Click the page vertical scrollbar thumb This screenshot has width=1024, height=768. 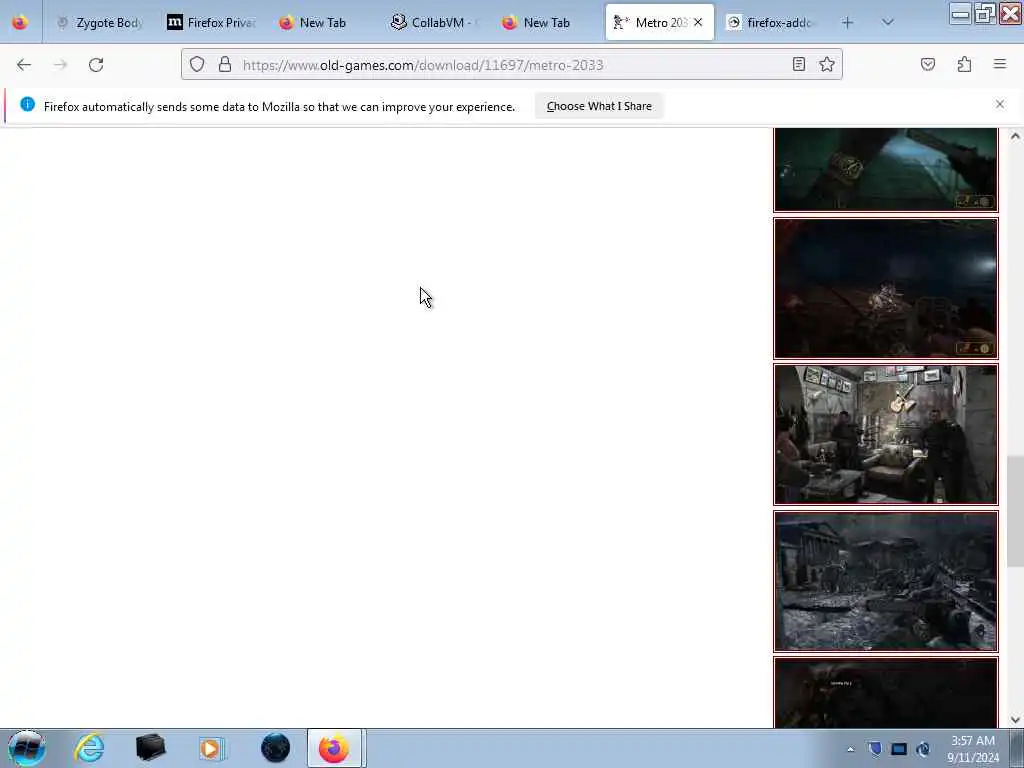tap(1015, 511)
